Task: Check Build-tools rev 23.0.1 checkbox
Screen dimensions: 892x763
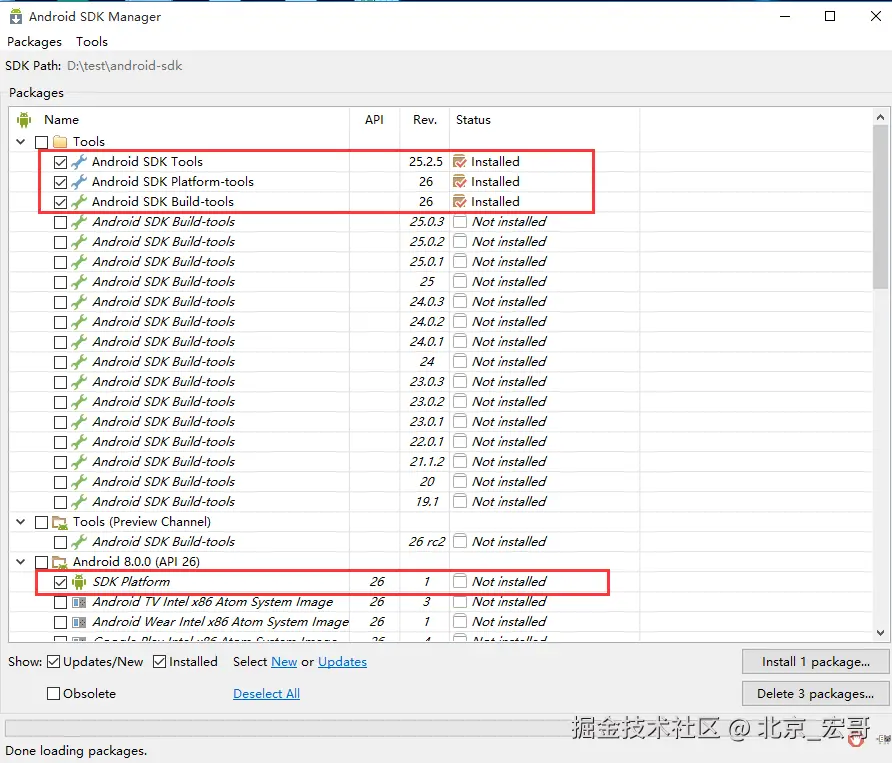Action: [x=60, y=422]
